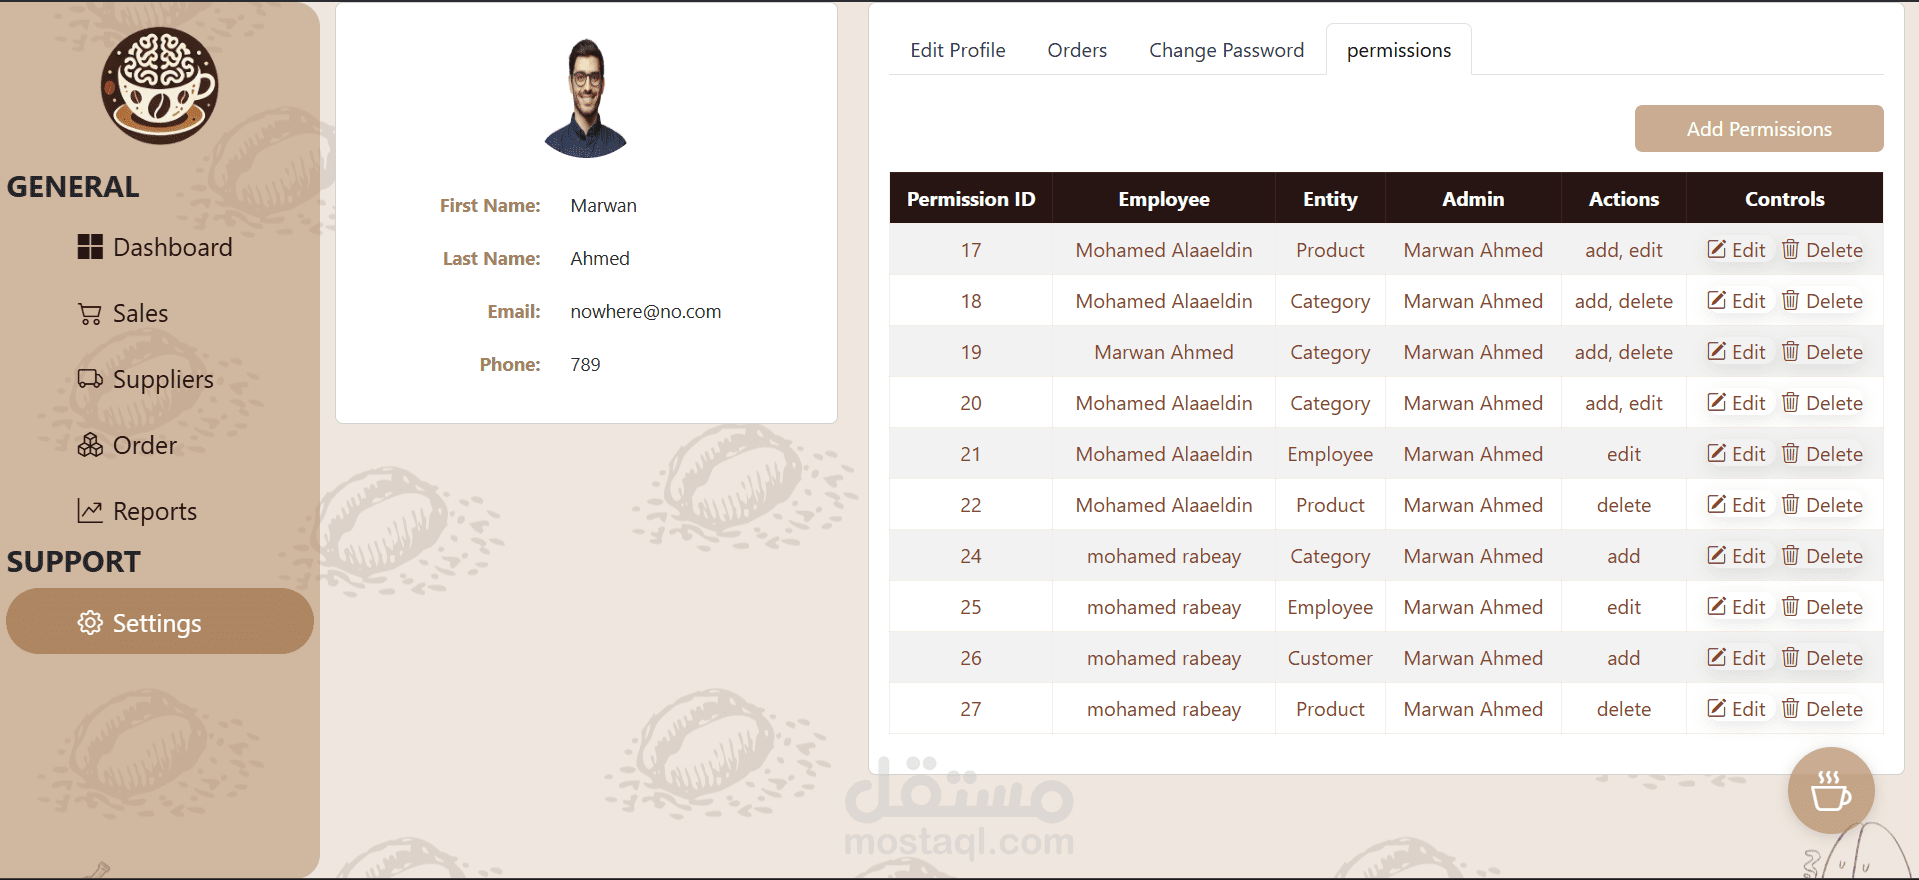The image size is (1919, 880).
Task: Click Product entity in row 27
Action: pyautogui.click(x=1330, y=709)
